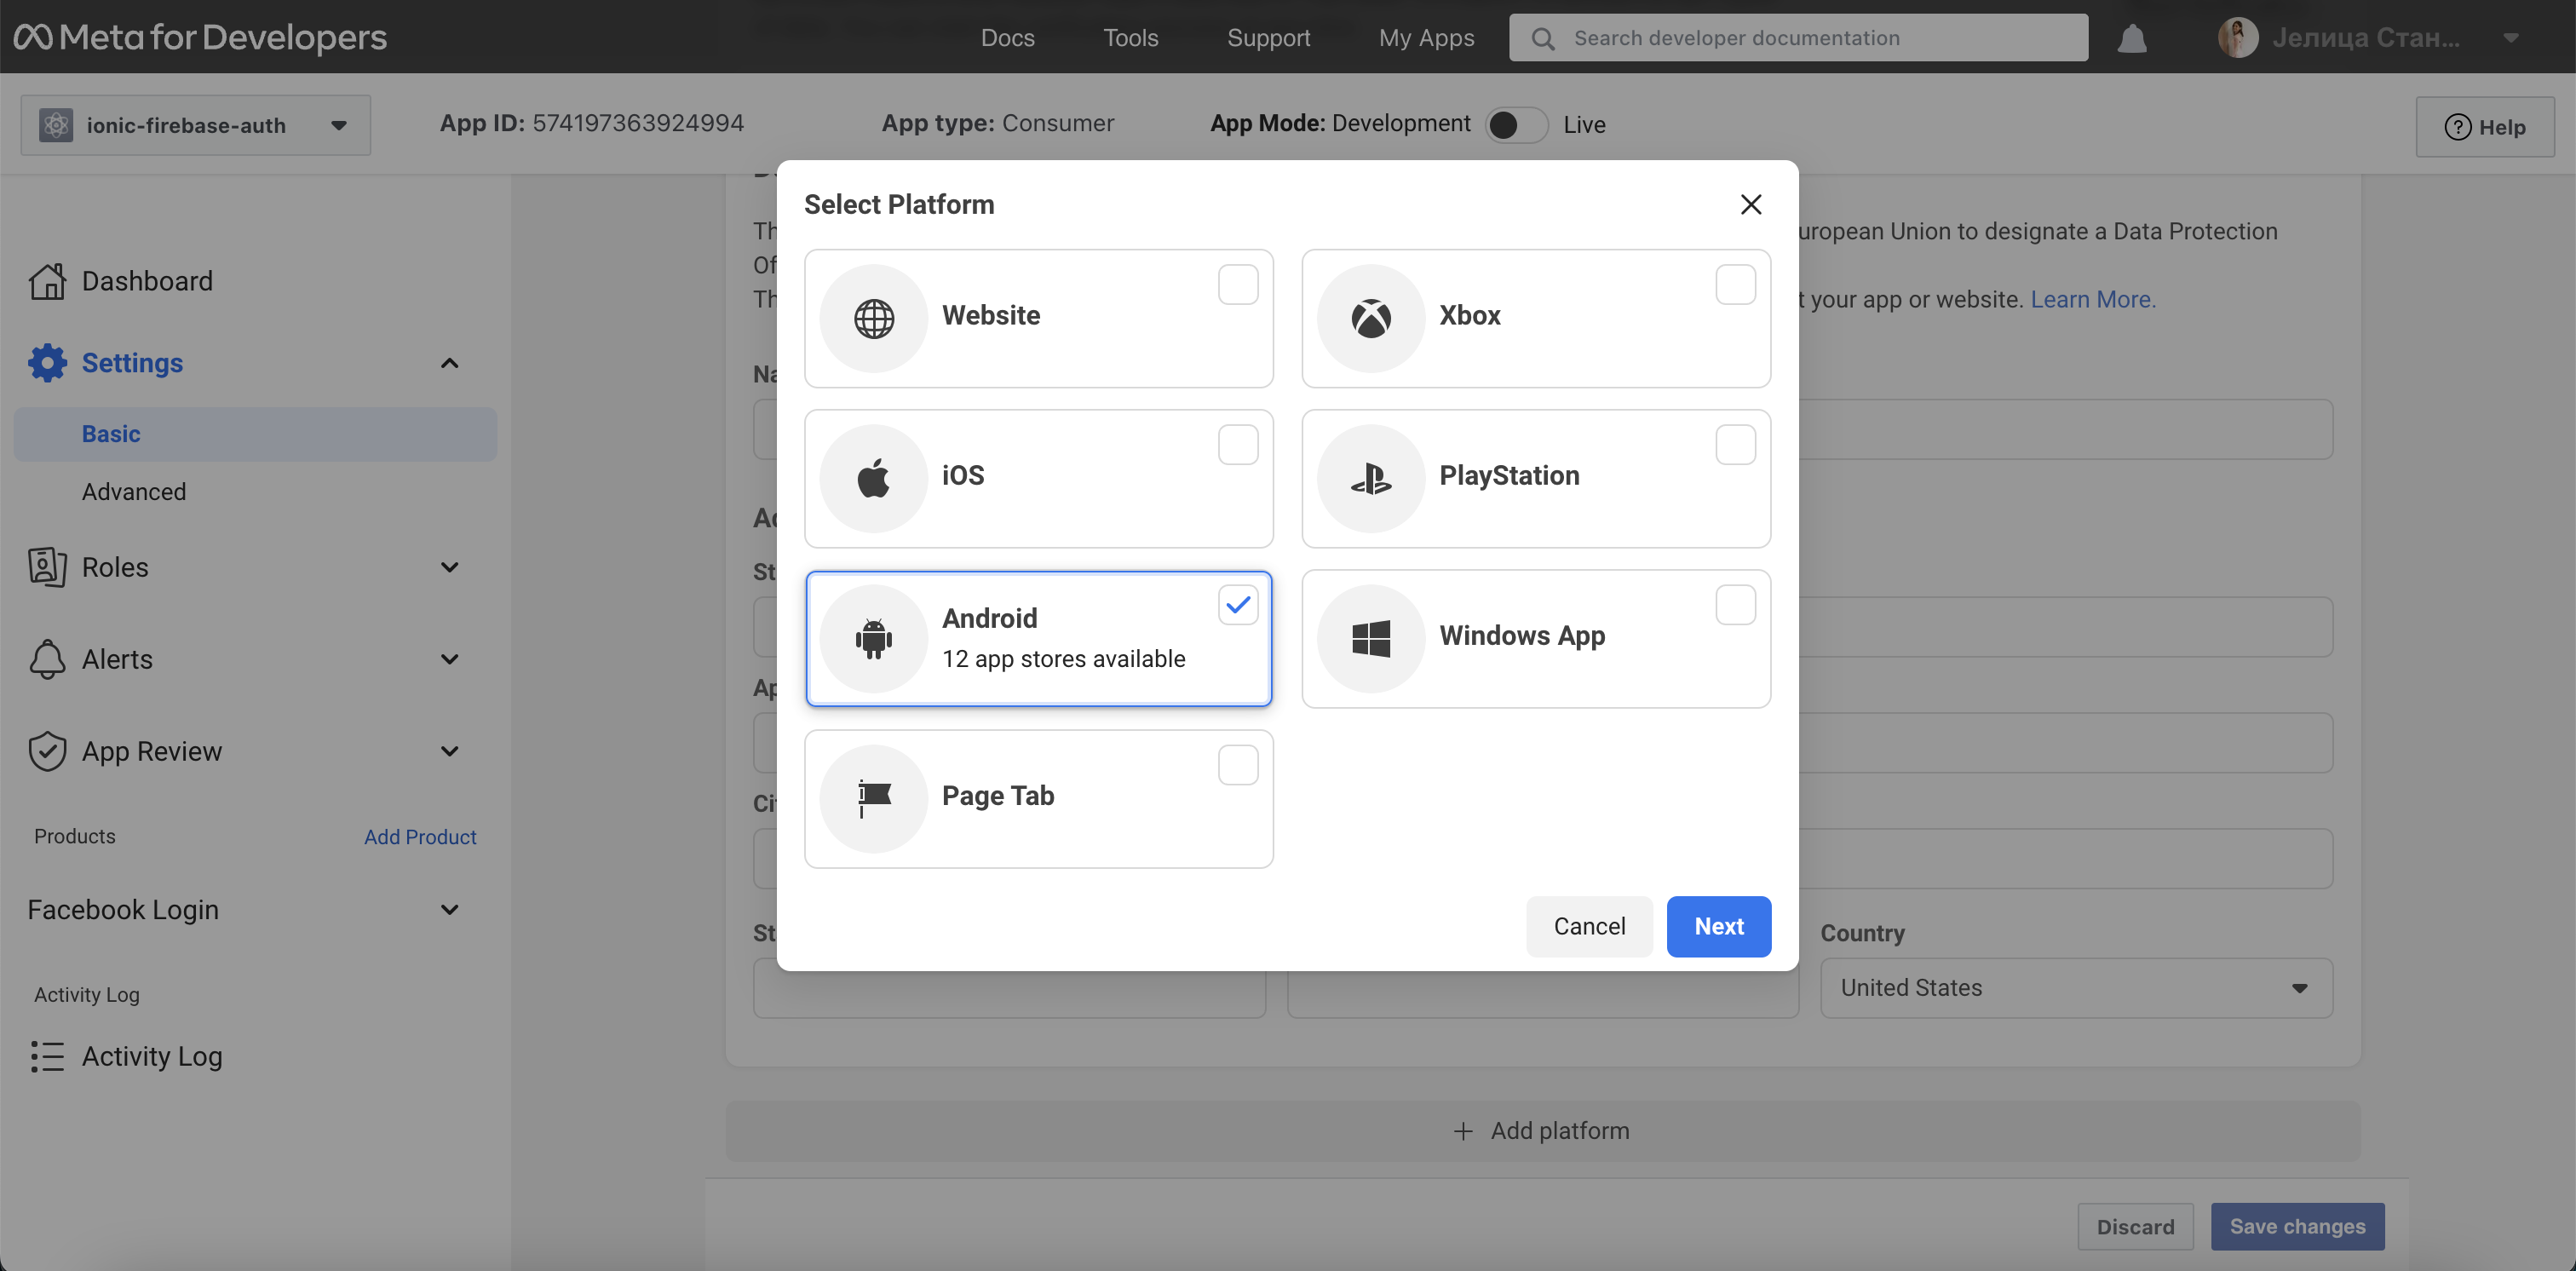Image resolution: width=2576 pixels, height=1271 pixels.
Task: Click the Meta for Developers logo
Action: click(200, 37)
